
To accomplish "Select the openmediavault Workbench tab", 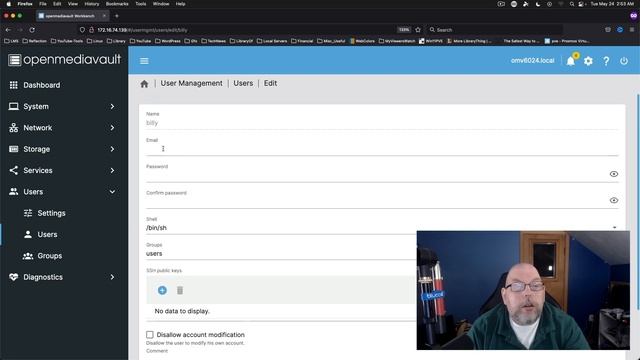I will (x=72, y=16).
